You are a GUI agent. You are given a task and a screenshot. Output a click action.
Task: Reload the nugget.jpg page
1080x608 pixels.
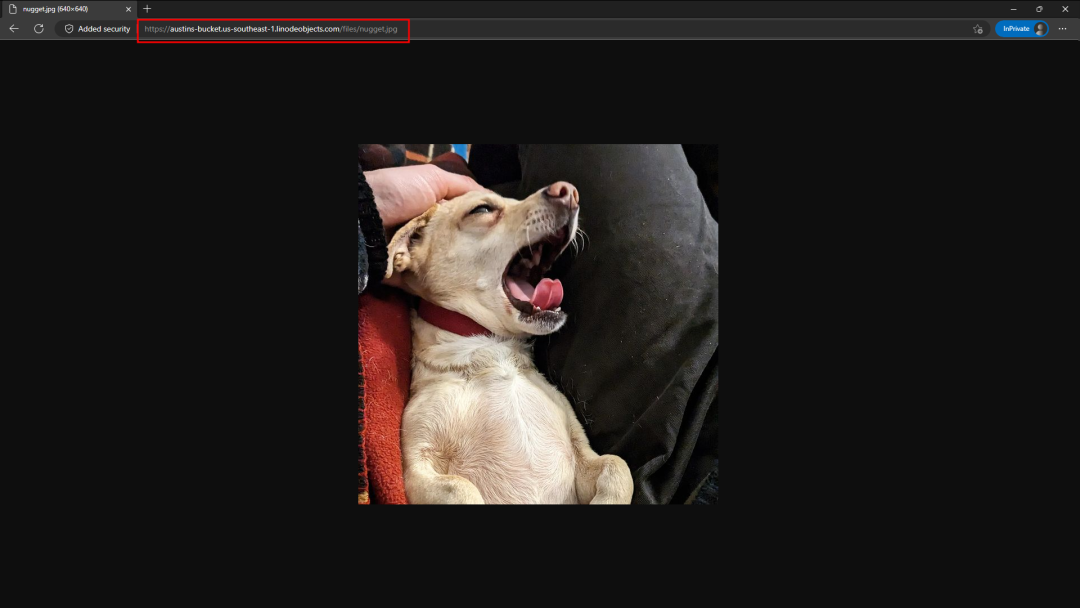(x=39, y=29)
